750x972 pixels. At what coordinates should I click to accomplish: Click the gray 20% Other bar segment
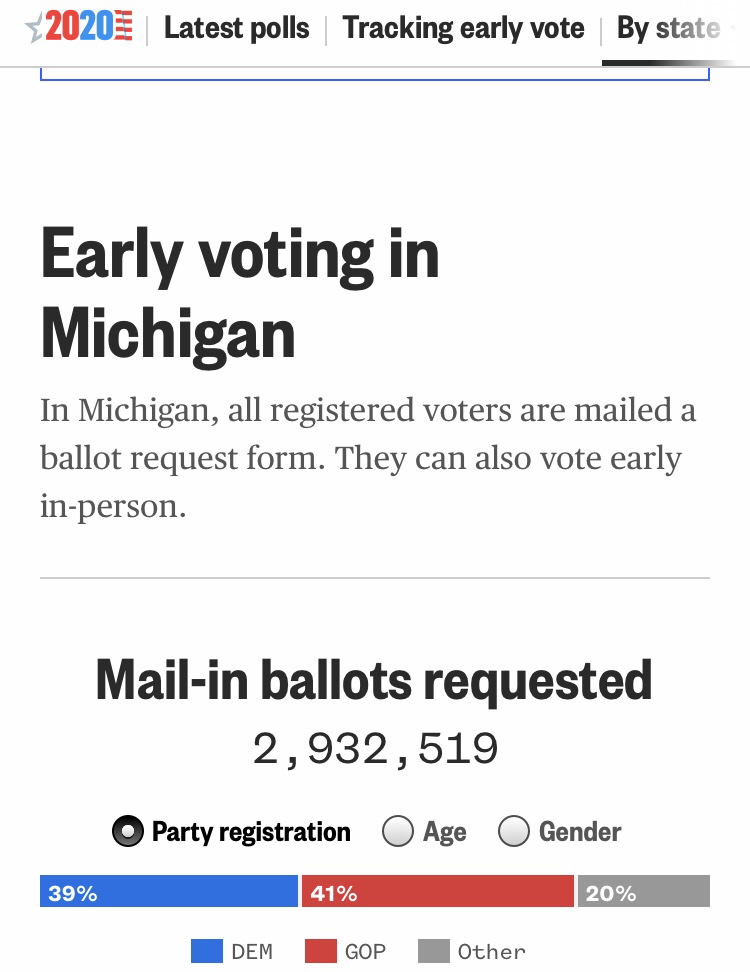click(x=644, y=891)
